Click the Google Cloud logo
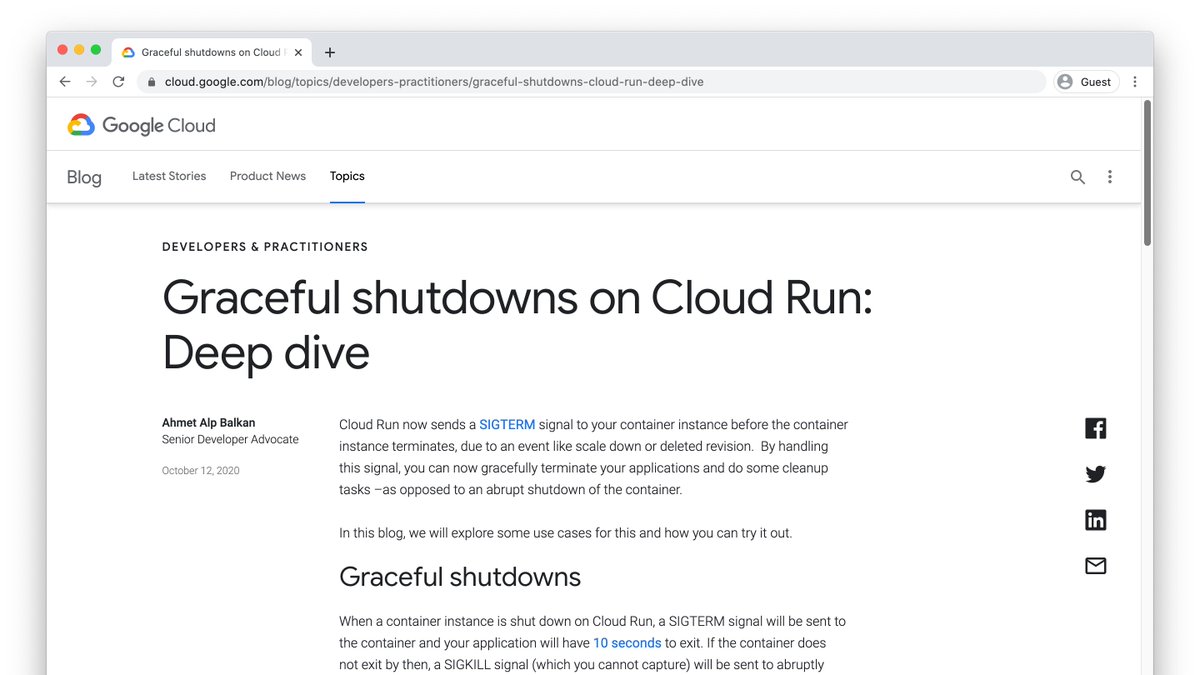Screen dimensions: 1200x675 click(x=141, y=125)
